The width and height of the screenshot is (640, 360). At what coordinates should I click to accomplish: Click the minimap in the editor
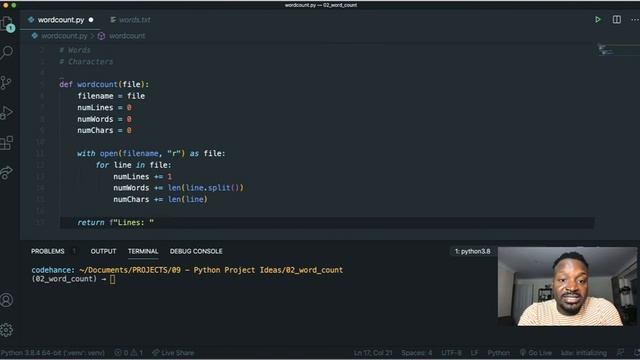coord(616,50)
